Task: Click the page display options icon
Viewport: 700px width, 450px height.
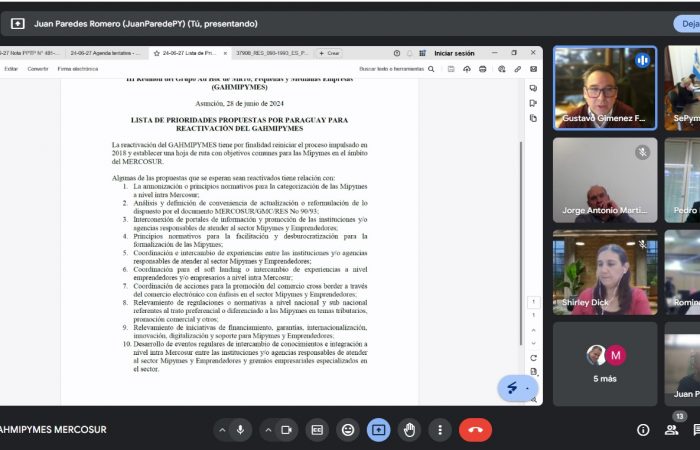Action: tap(533, 371)
